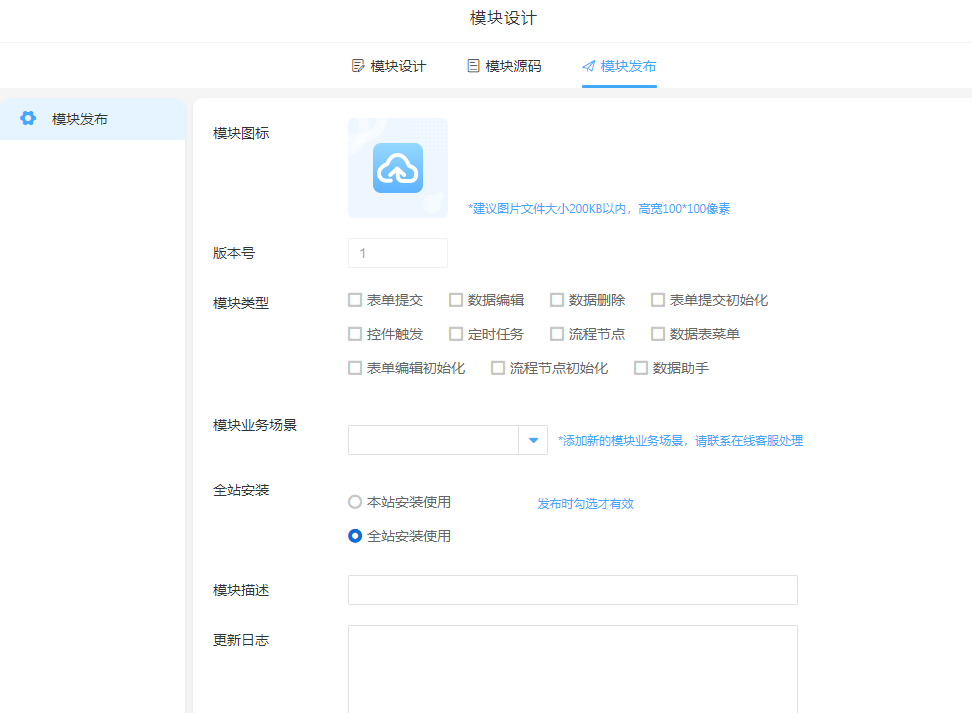Screen dimensions: 972x713
Task: Focus the 更新日志 text area
Action: [x=572, y=668]
